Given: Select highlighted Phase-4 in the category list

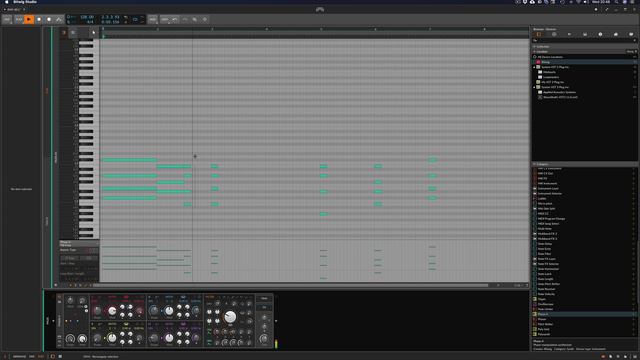Looking at the screenshot, I should click(x=584, y=314).
